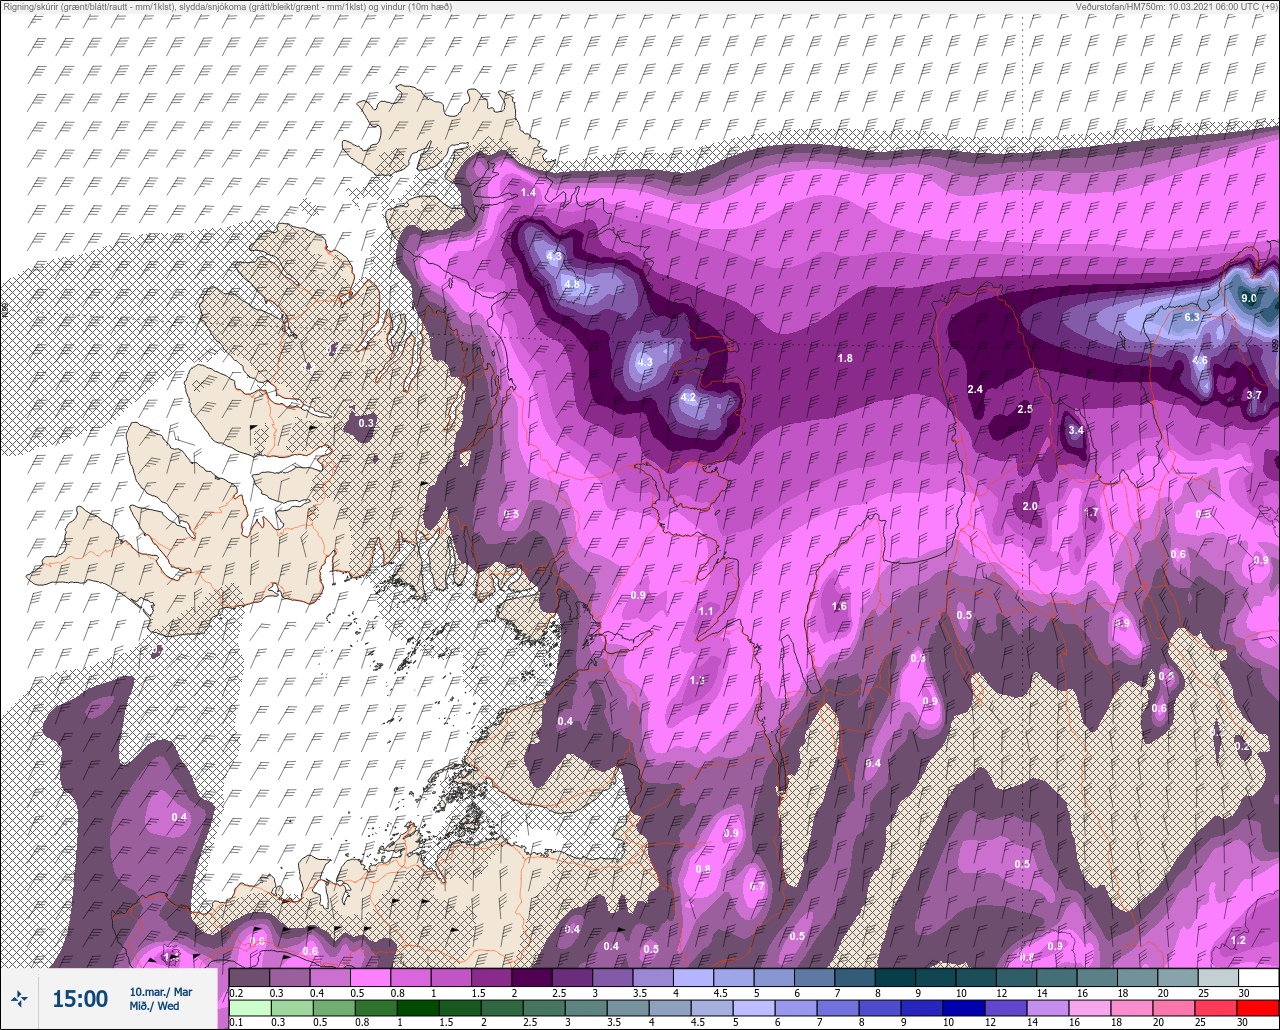Click the 1.4 value near the northern coast
This screenshot has width=1280, height=1030.
(x=528, y=192)
